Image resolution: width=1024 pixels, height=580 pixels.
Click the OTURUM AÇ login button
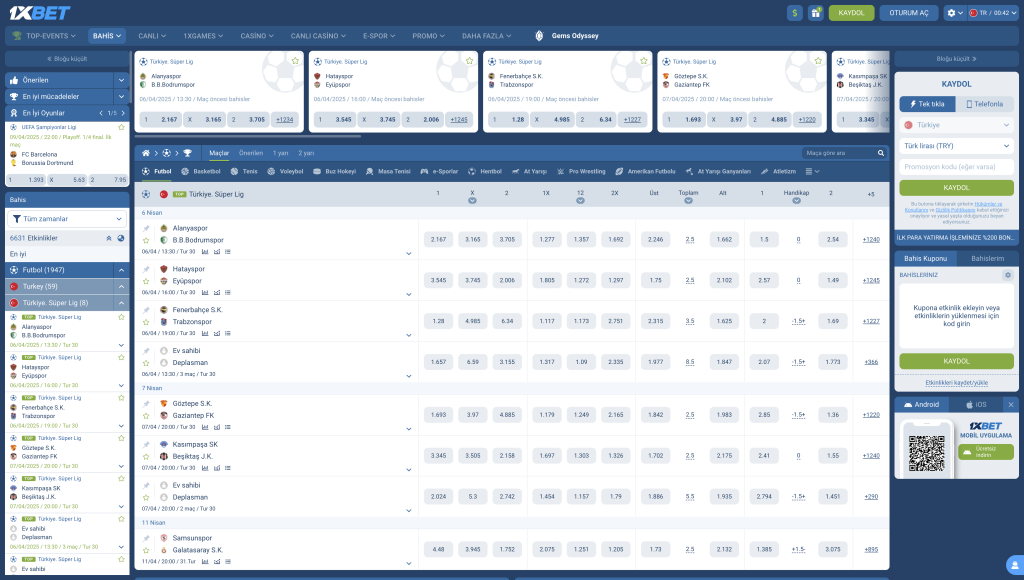(908, 13)
